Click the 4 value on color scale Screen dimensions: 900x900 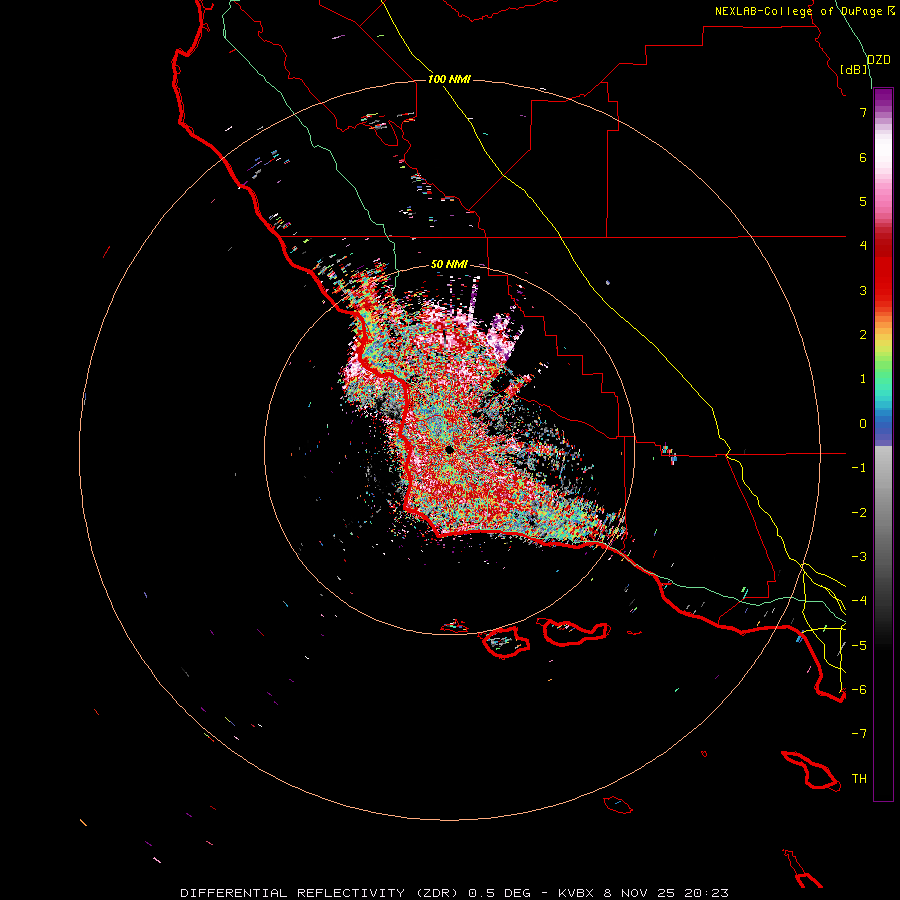(863, 246)
